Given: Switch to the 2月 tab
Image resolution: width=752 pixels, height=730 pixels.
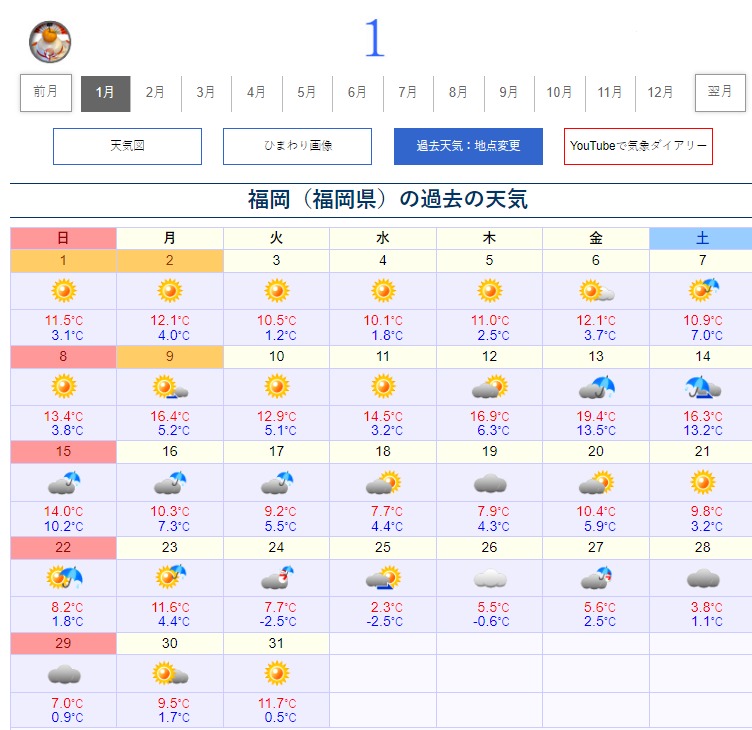Looking at the screenshot, I should pos(155,94).
